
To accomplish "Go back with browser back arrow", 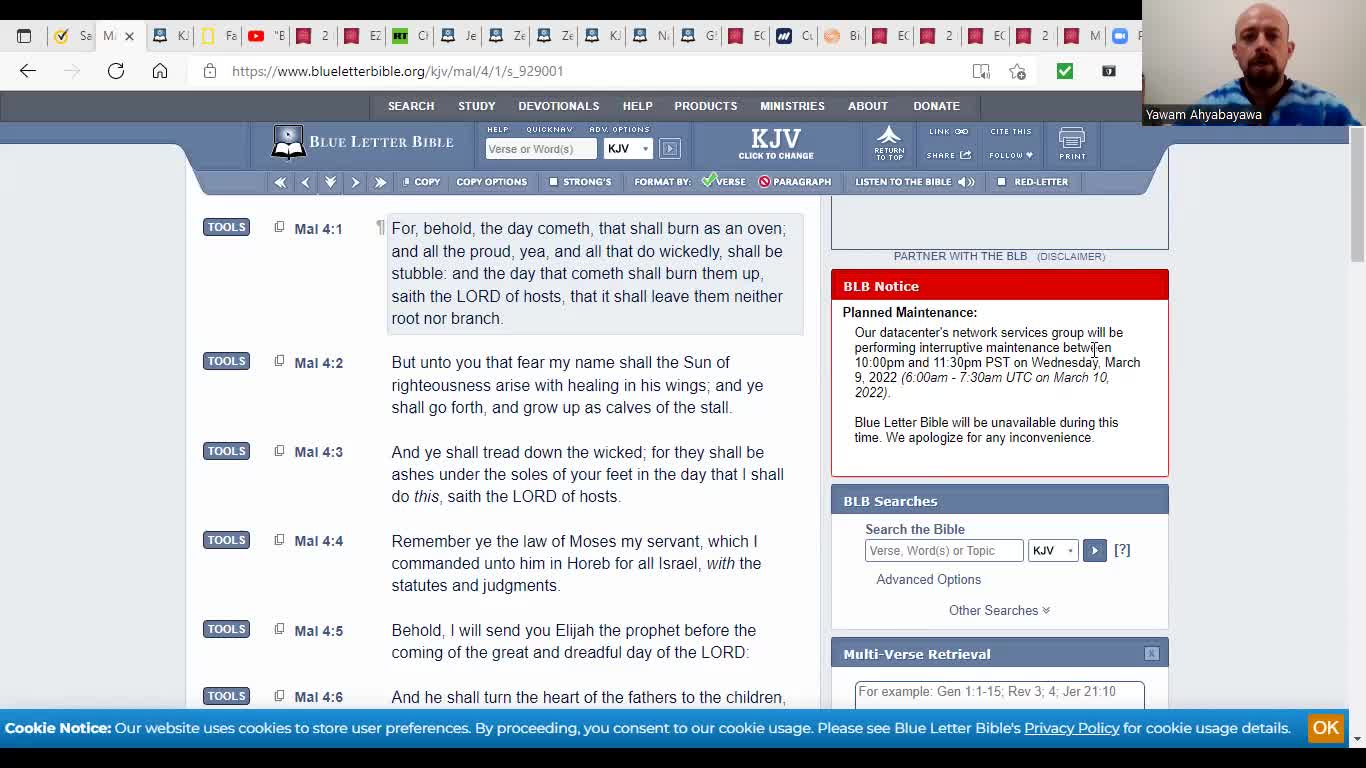I will coord(28,71).
